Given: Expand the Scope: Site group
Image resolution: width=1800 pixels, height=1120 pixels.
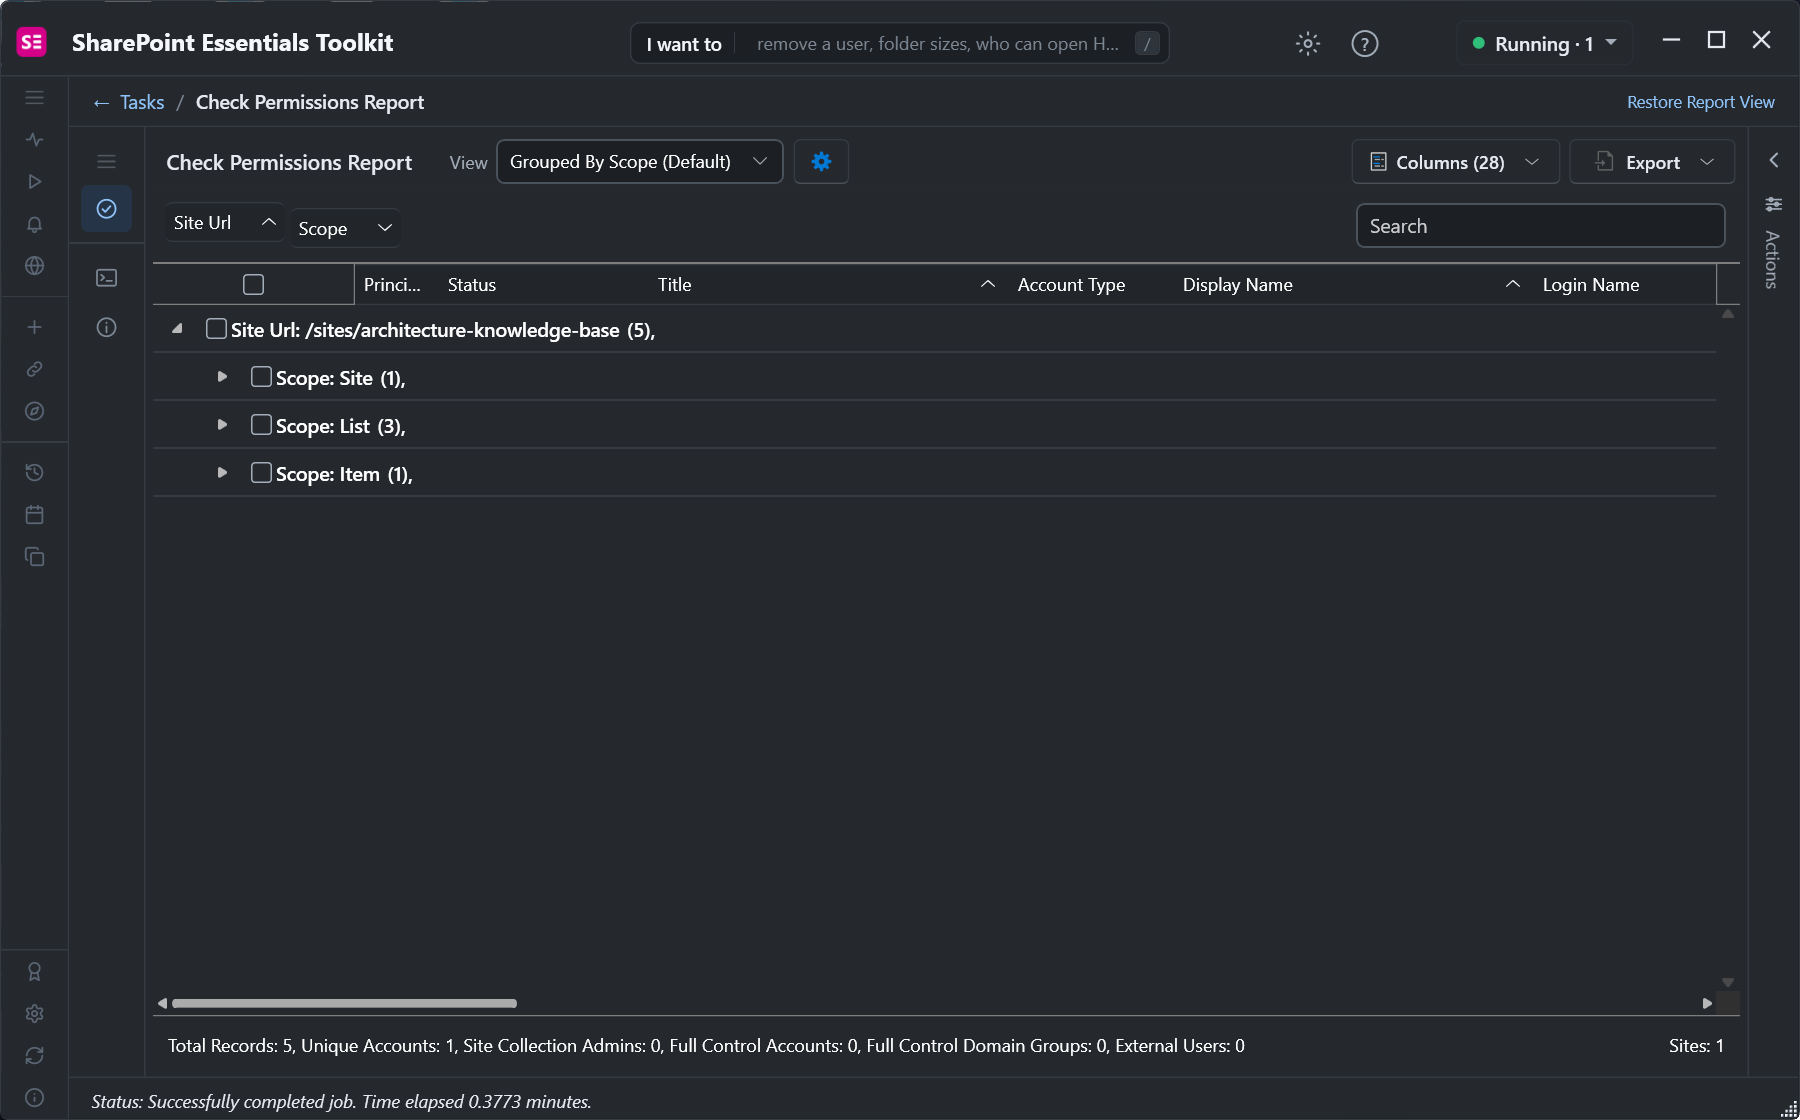Looking at the screenshot, I should (x=222, y=377).
